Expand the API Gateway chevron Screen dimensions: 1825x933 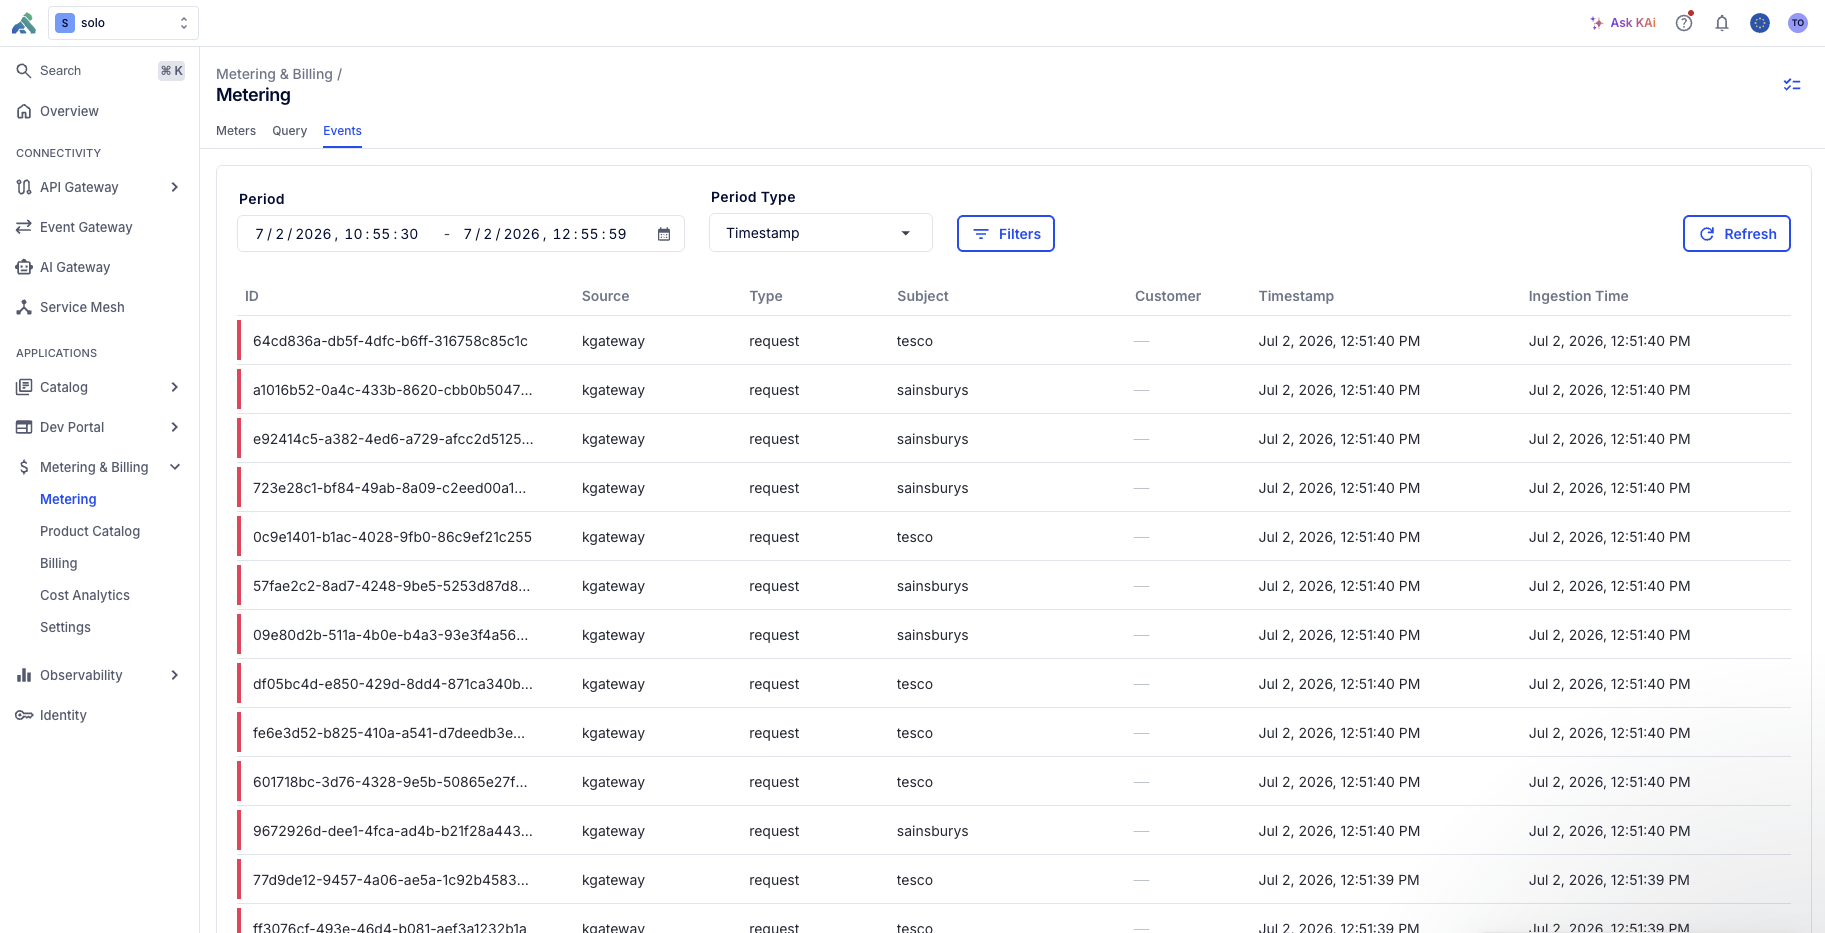pos(175,187)
